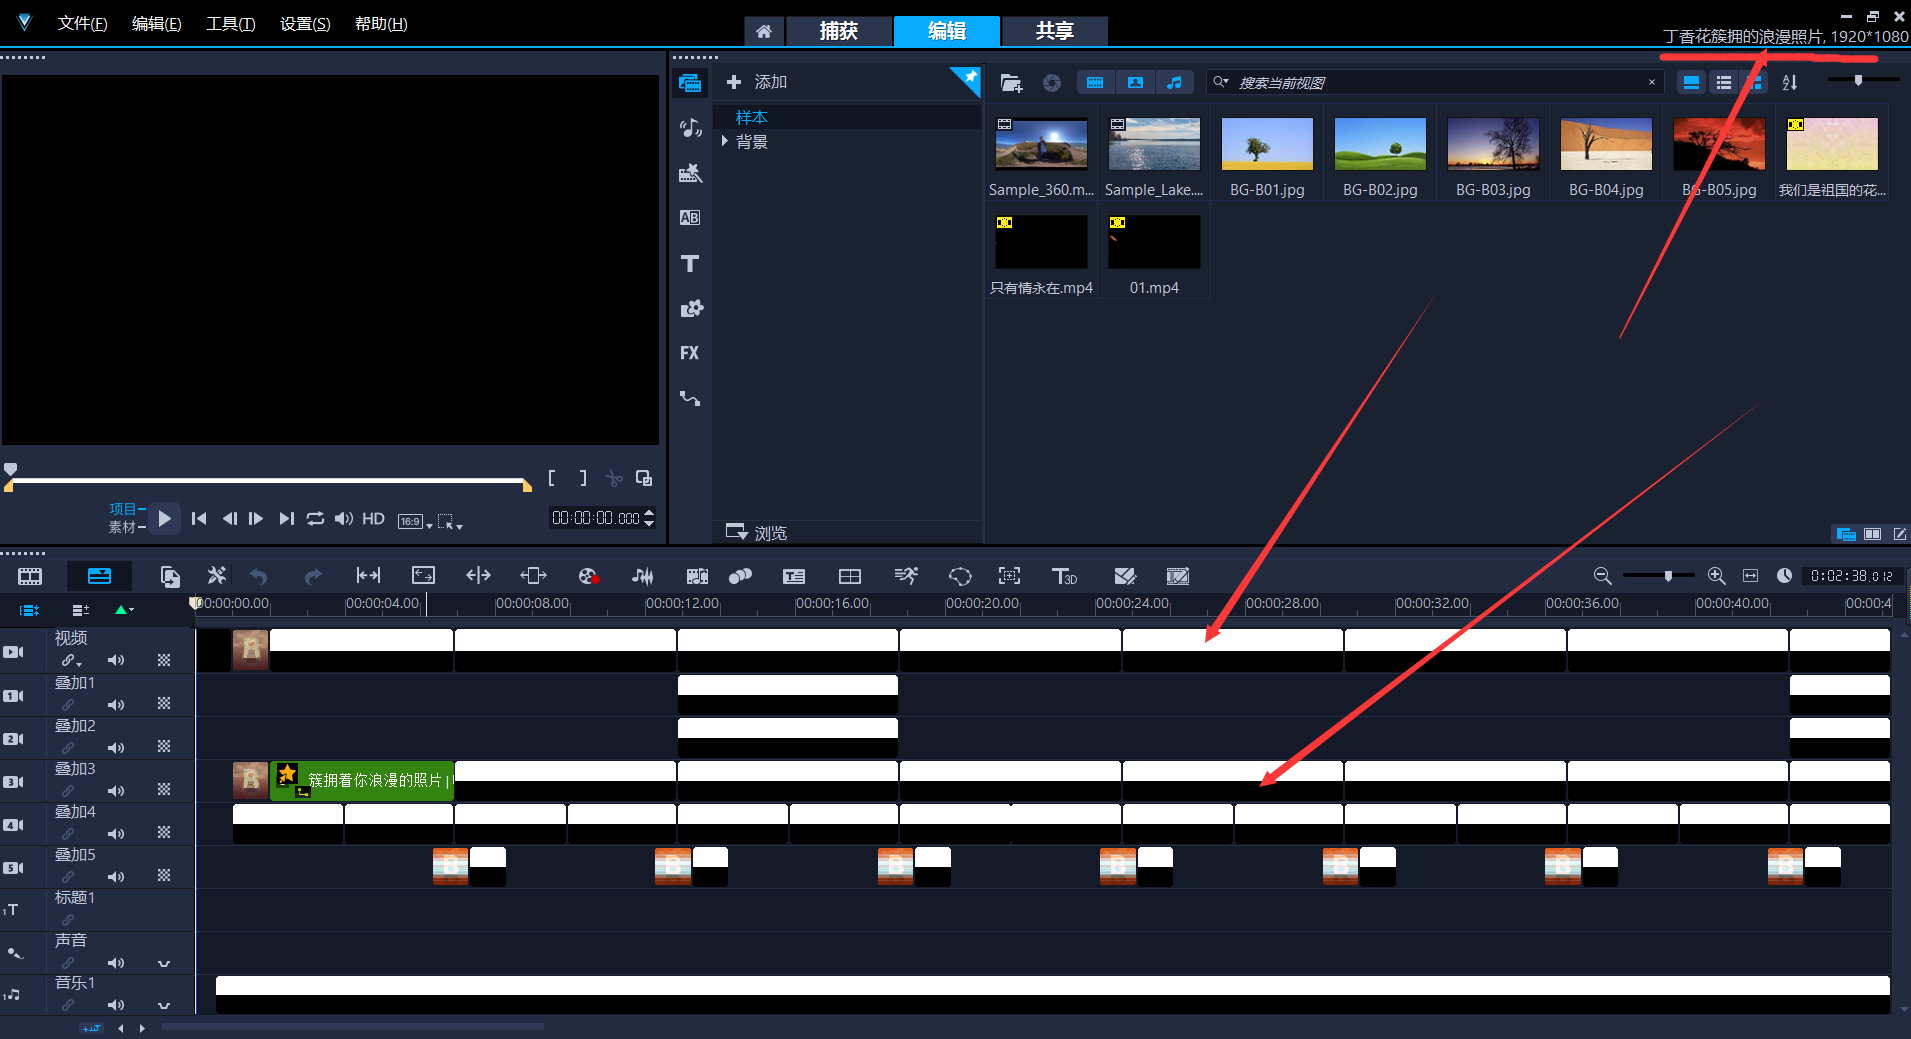
Task: Open the subtitle editor icon
Action: pyautogui.click(x=794, y=576)
